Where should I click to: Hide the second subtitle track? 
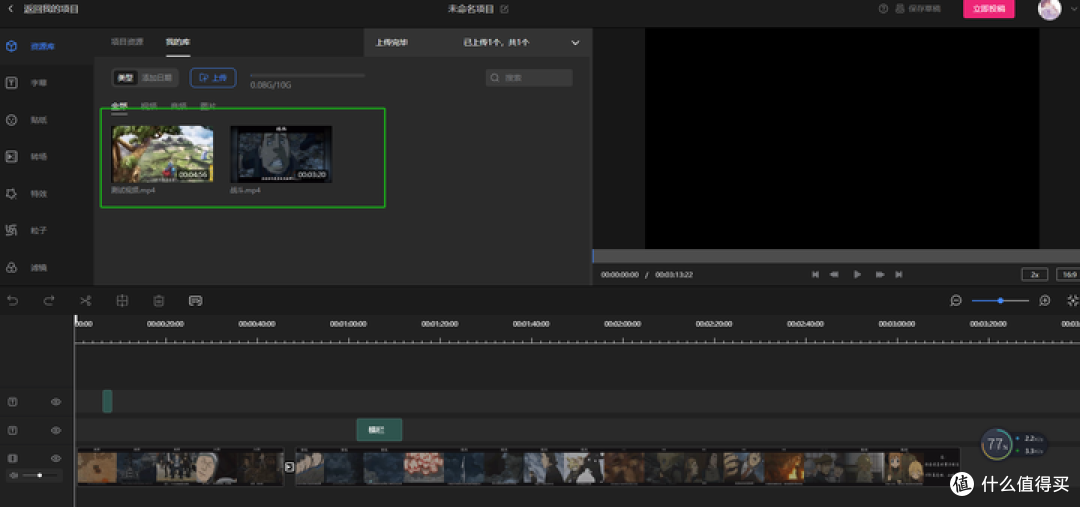pos(56,430)
